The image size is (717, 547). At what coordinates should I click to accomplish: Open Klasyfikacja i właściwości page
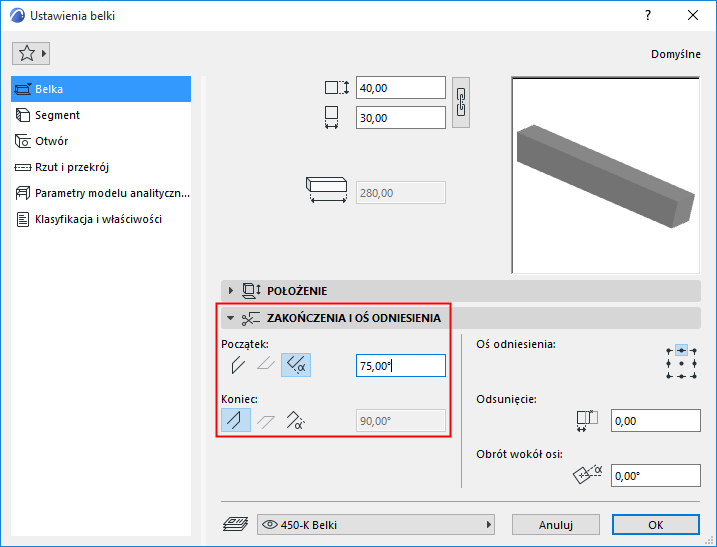pyautogui.click(x=101, y=220)
